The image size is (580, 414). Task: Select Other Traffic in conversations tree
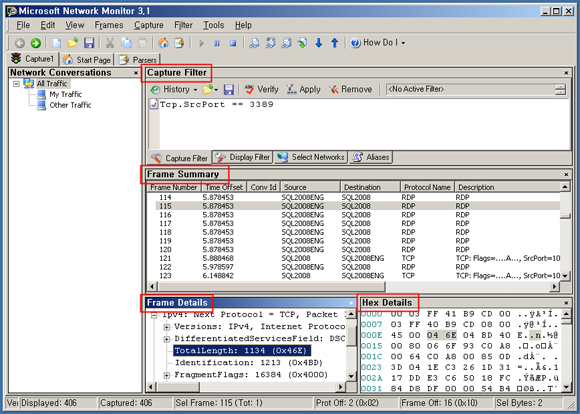point(70,105)
